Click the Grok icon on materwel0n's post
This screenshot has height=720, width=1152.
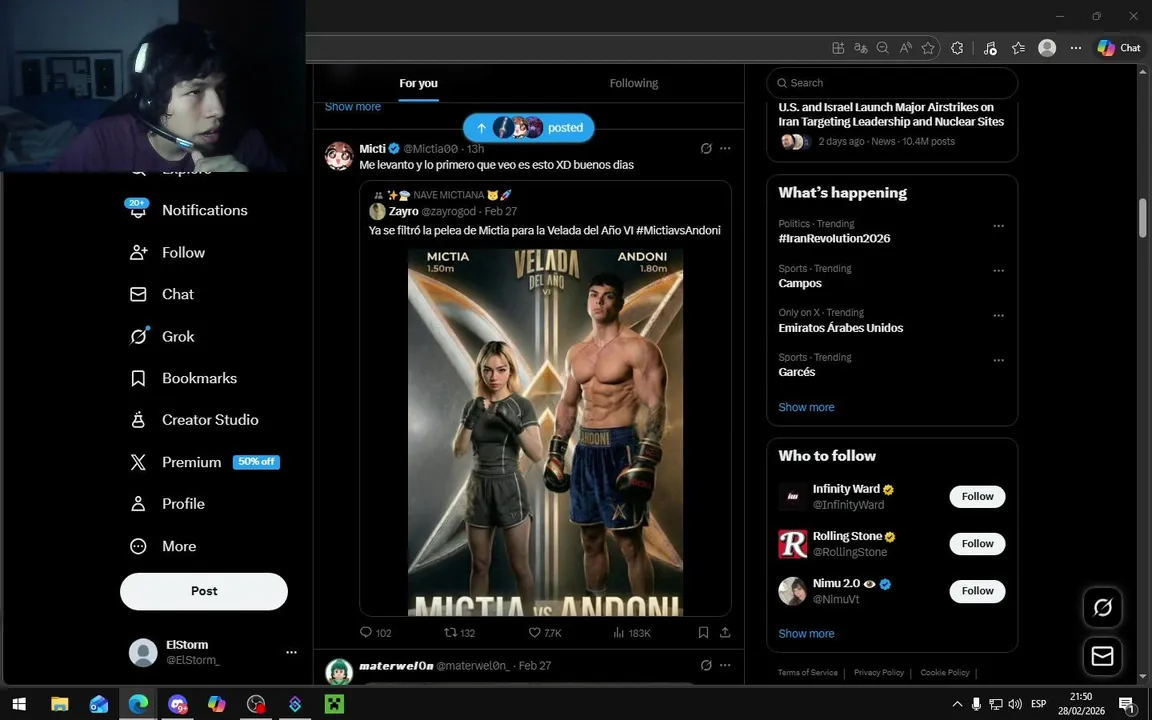click(706, 665)
